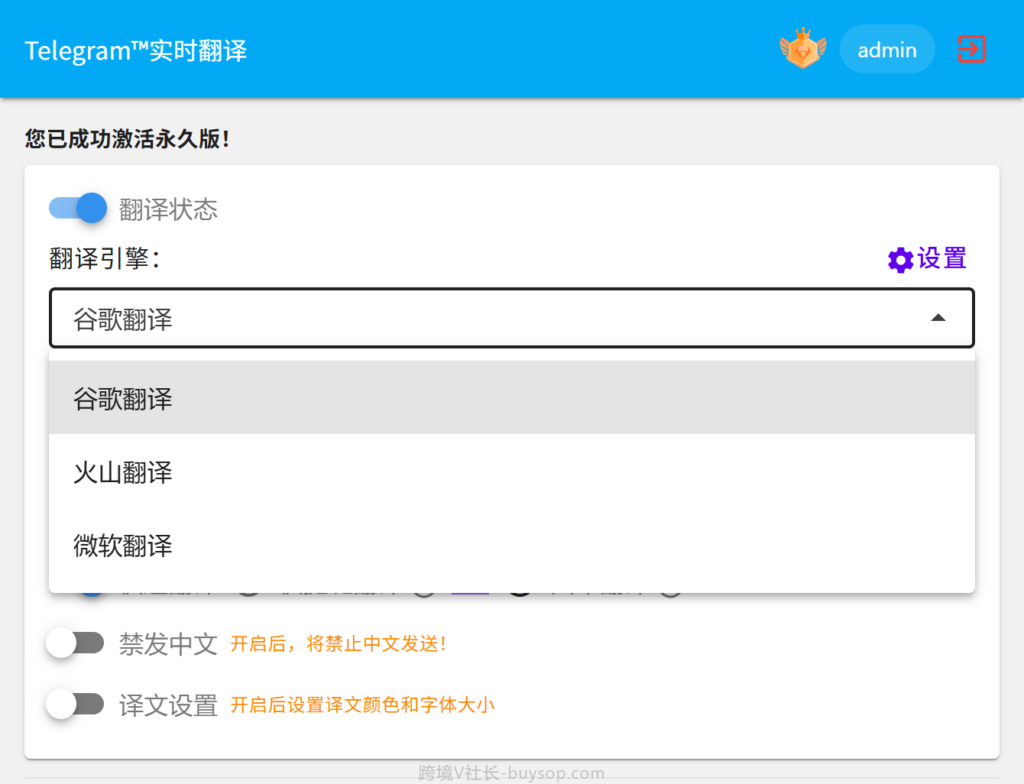
Task: Click the 谷歌翻译 combo box field
Action: point(512,318)
